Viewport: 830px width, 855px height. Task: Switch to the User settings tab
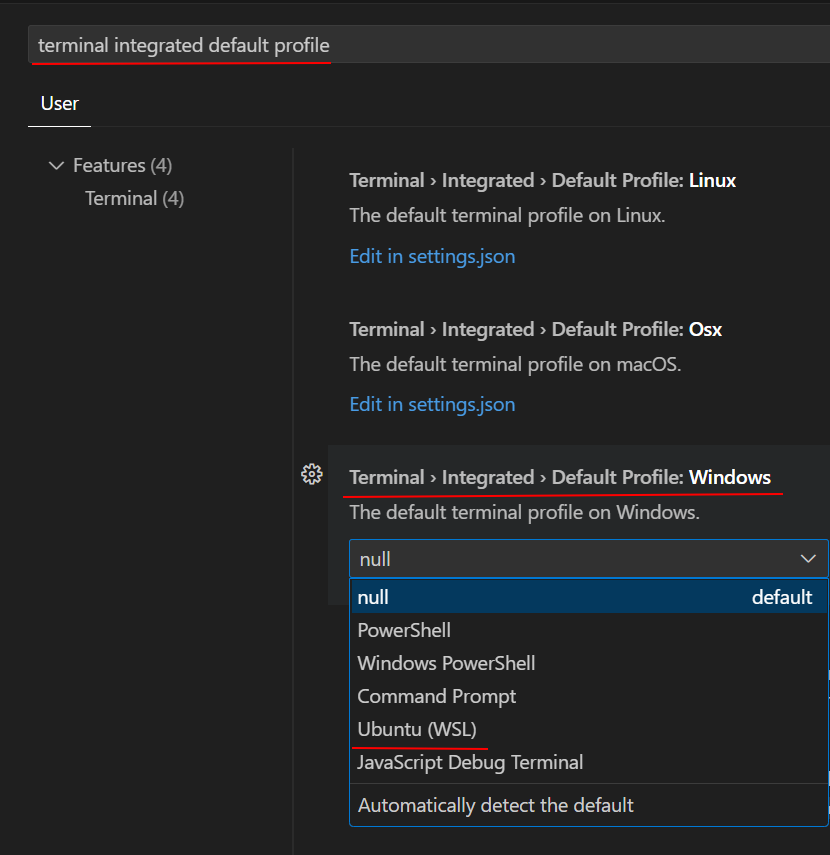(x=59, y=103)
